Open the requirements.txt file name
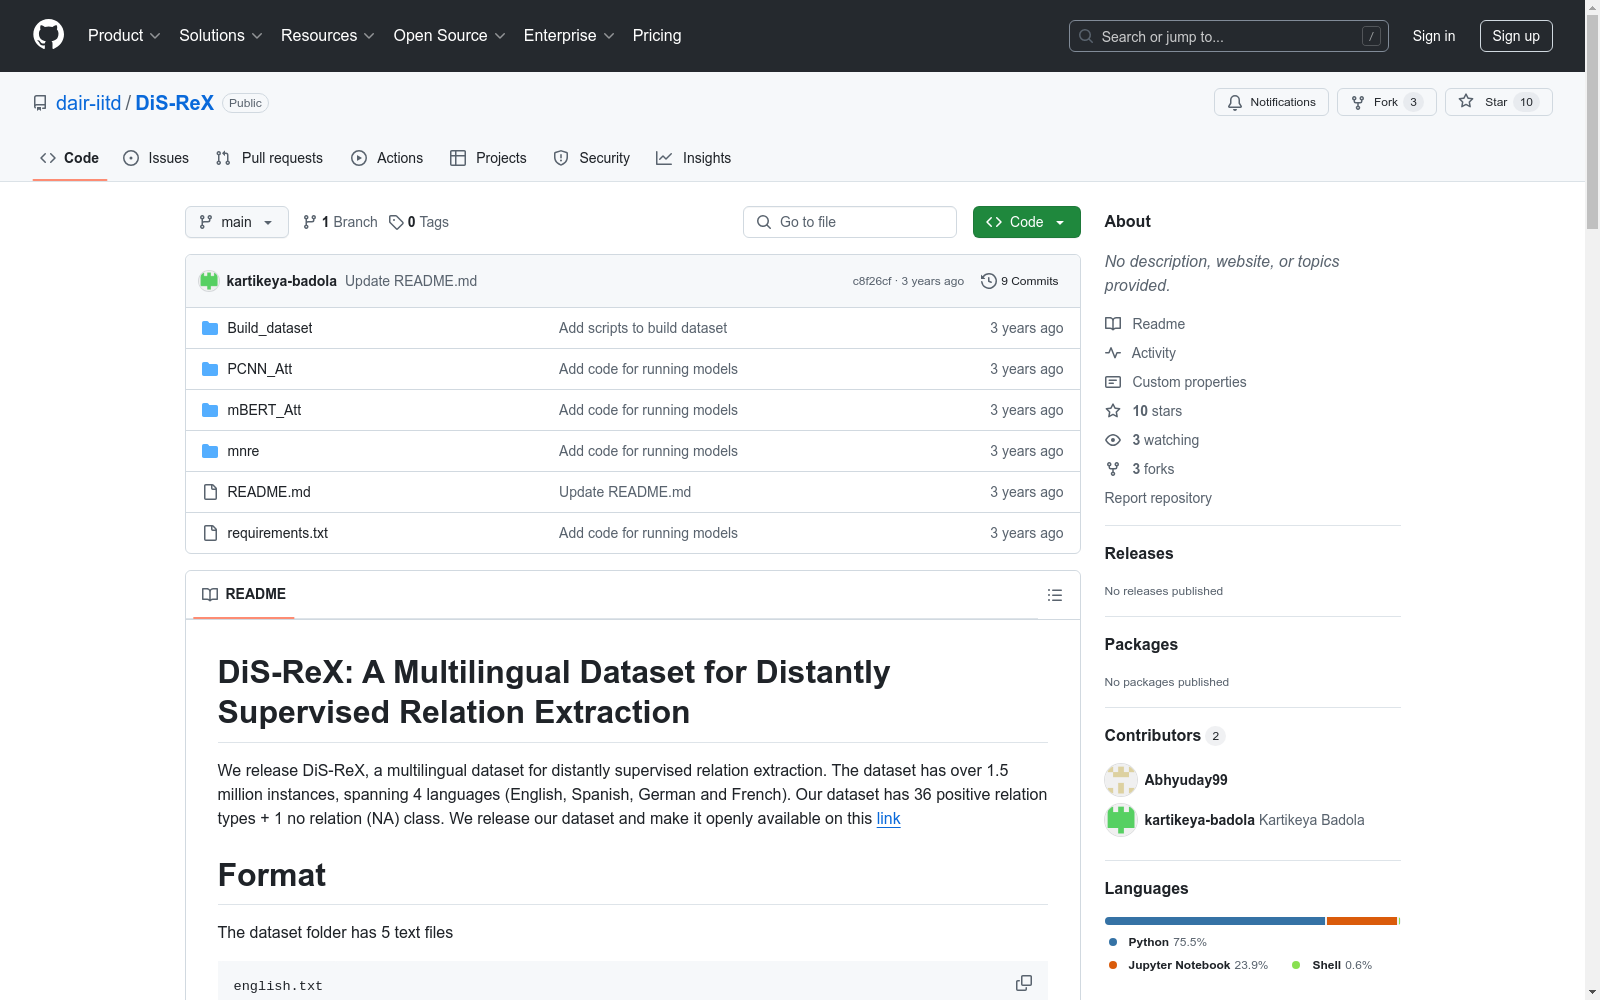 point(278,533)
